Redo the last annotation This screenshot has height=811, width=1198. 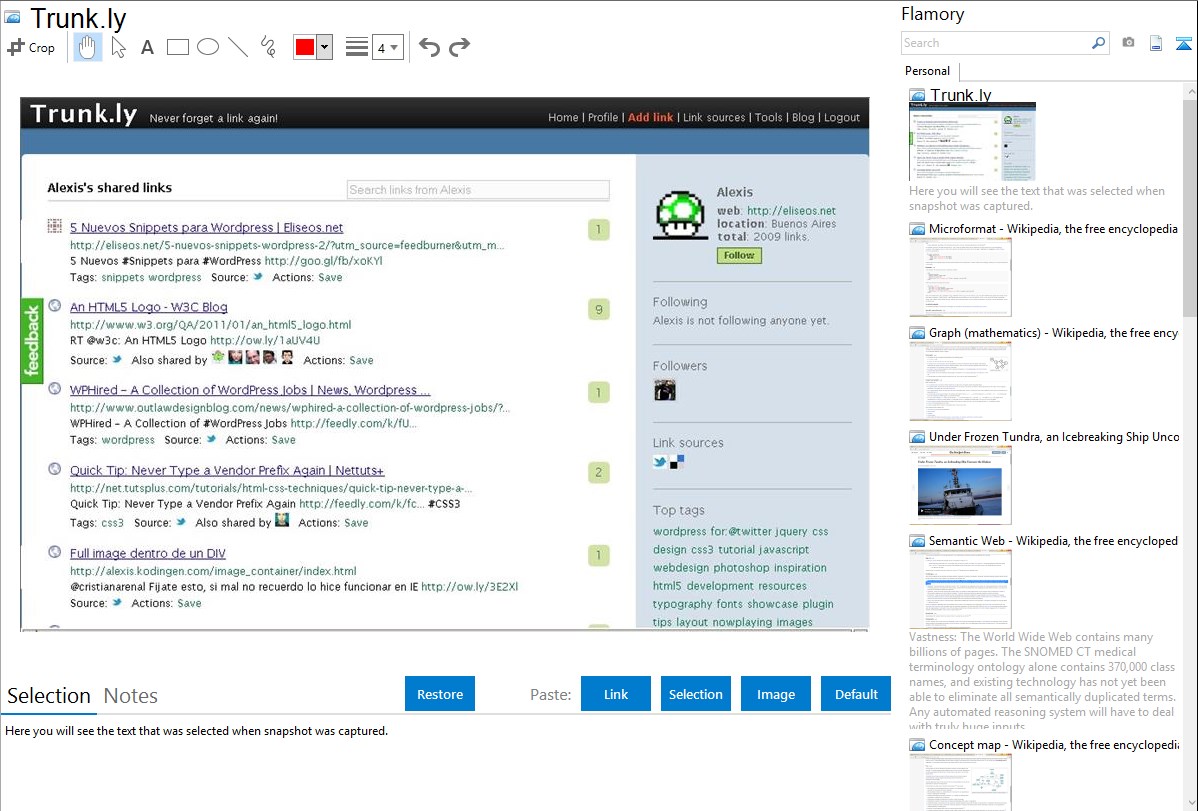point(459,47)
